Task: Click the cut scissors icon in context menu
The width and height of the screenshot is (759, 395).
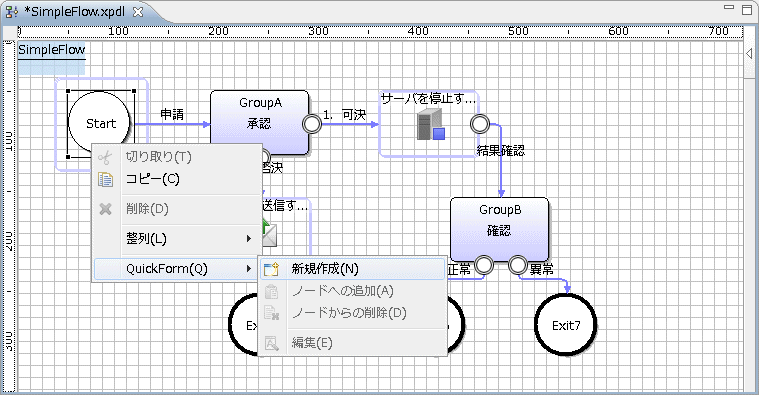Action: [x=105, y=157]
